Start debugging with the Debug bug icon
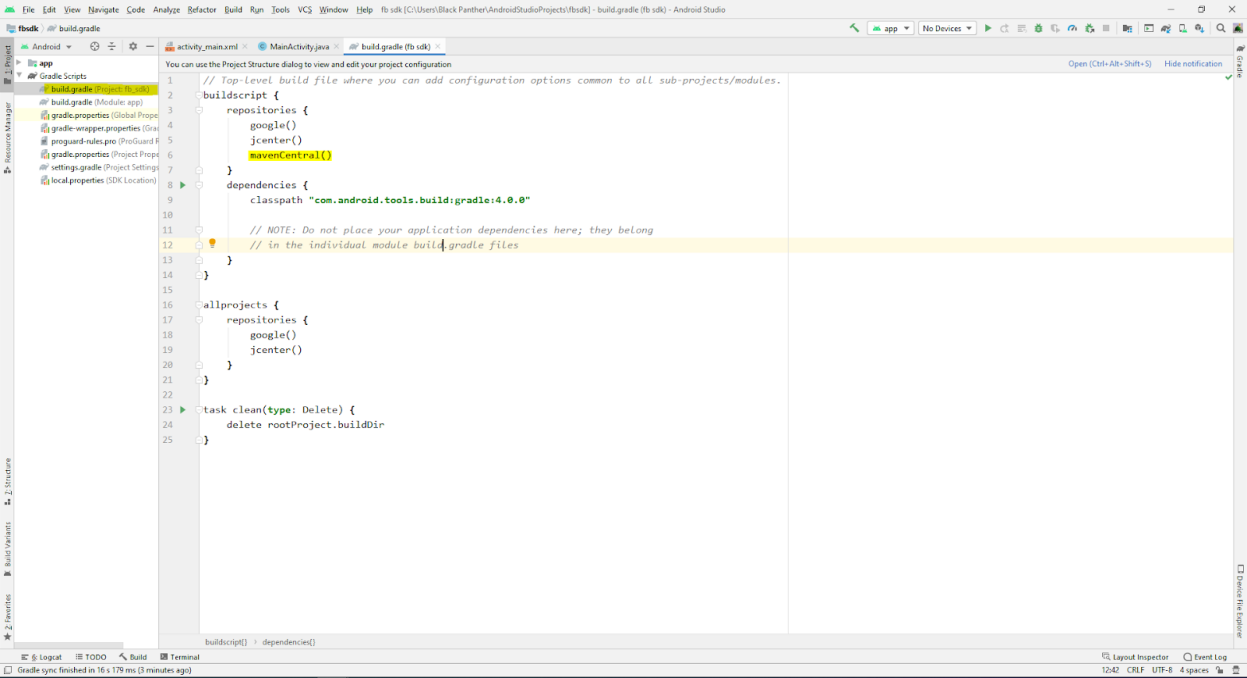 point(1038,28)
